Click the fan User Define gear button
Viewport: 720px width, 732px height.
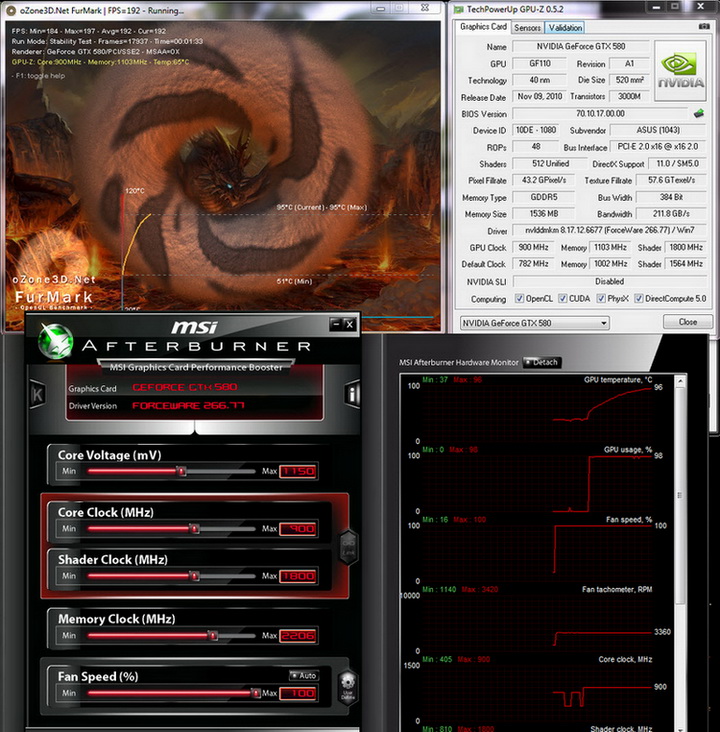(x=348, y=686)
